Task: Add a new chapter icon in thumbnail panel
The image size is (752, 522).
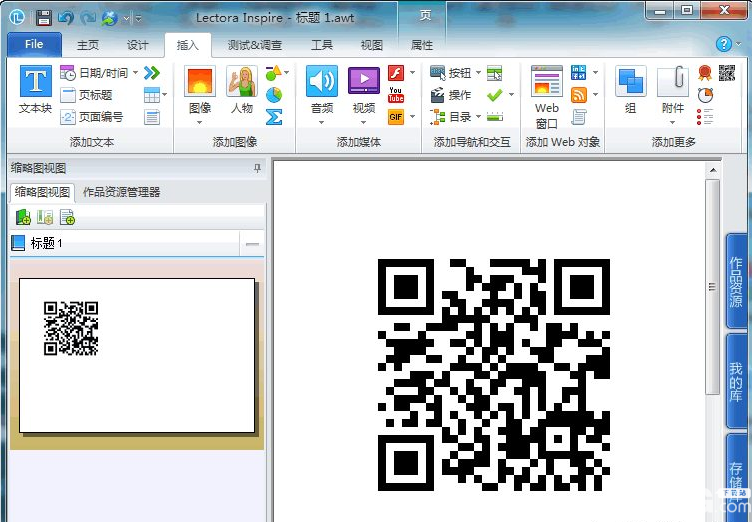Action: 23,217
